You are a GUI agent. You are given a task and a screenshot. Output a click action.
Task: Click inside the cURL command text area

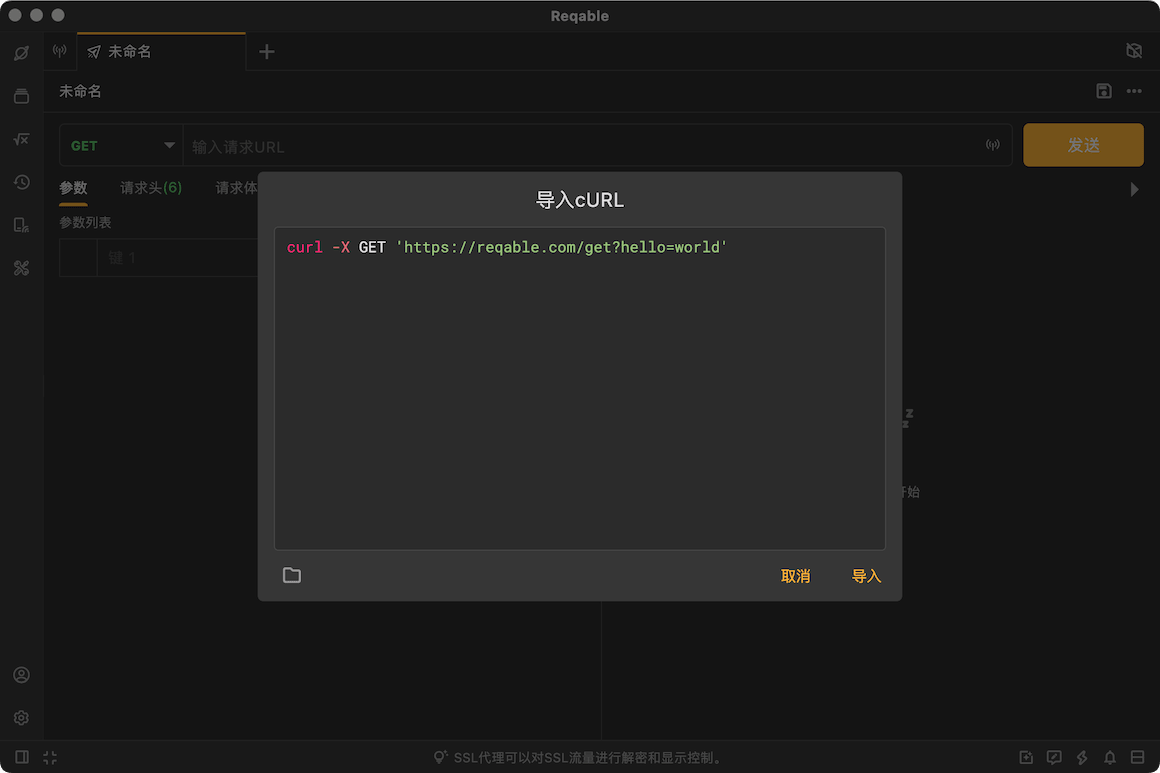click(579, 388)
